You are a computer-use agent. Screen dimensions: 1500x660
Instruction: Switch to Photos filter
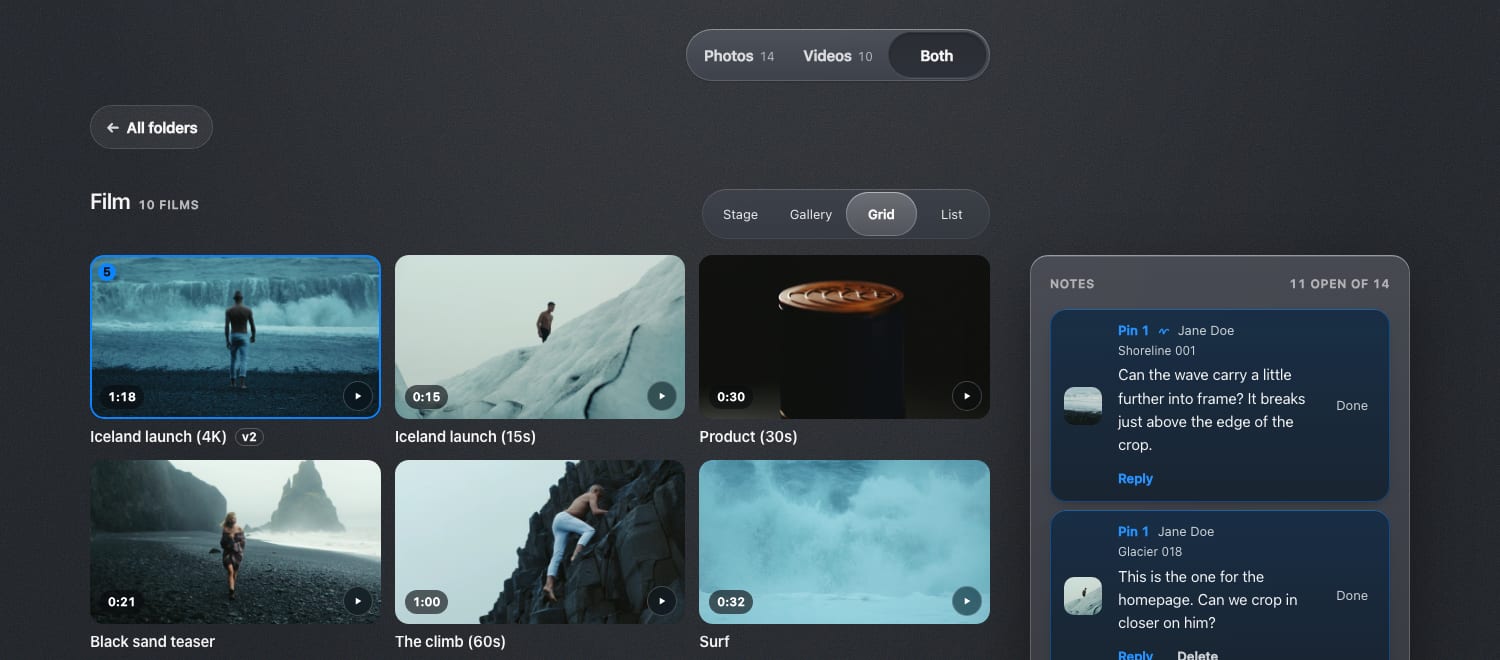(739, 56)
